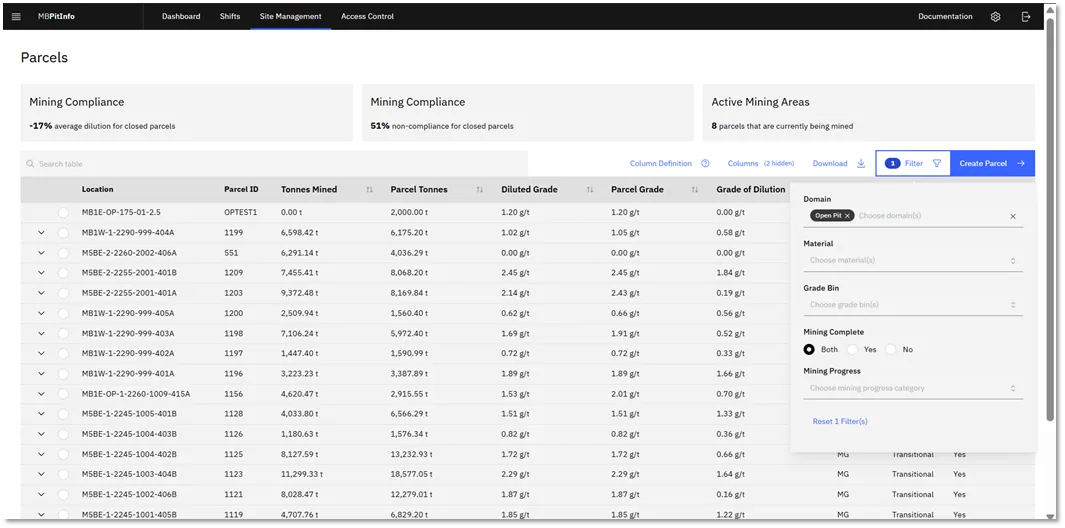
Task: Select No for Mining Complete
Action: (x=890, y=349)
